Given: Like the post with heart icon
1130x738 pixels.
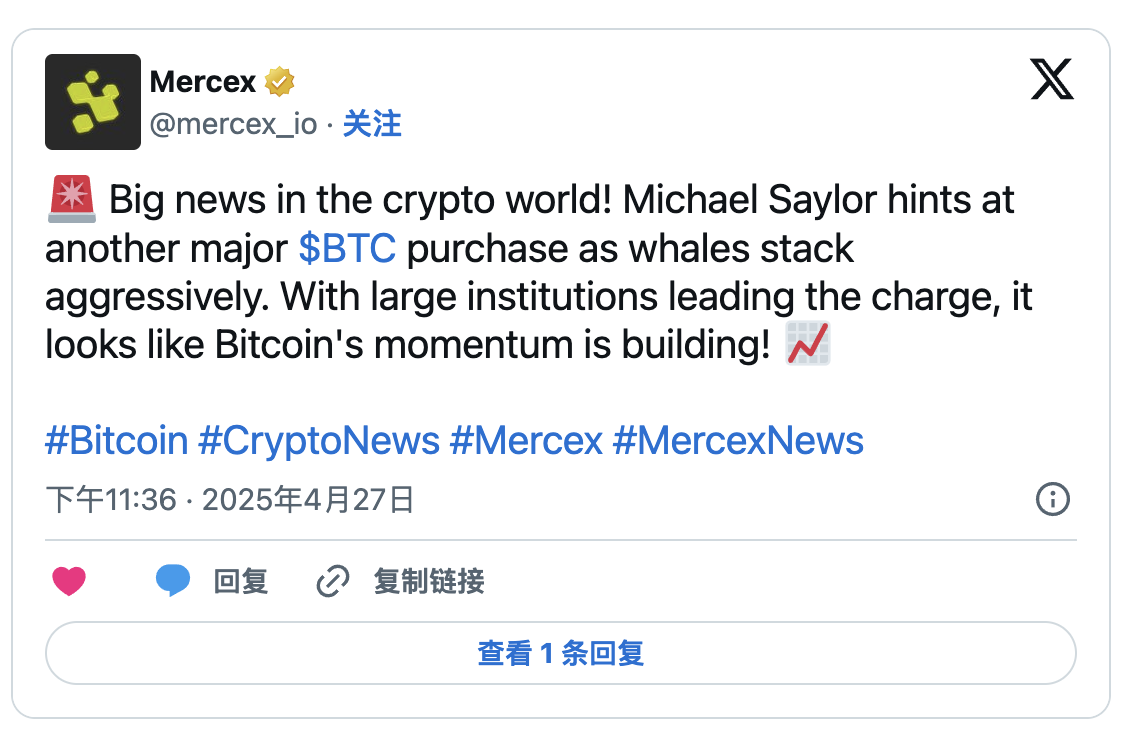Looking at the screenshot, I should pos(69,581).
